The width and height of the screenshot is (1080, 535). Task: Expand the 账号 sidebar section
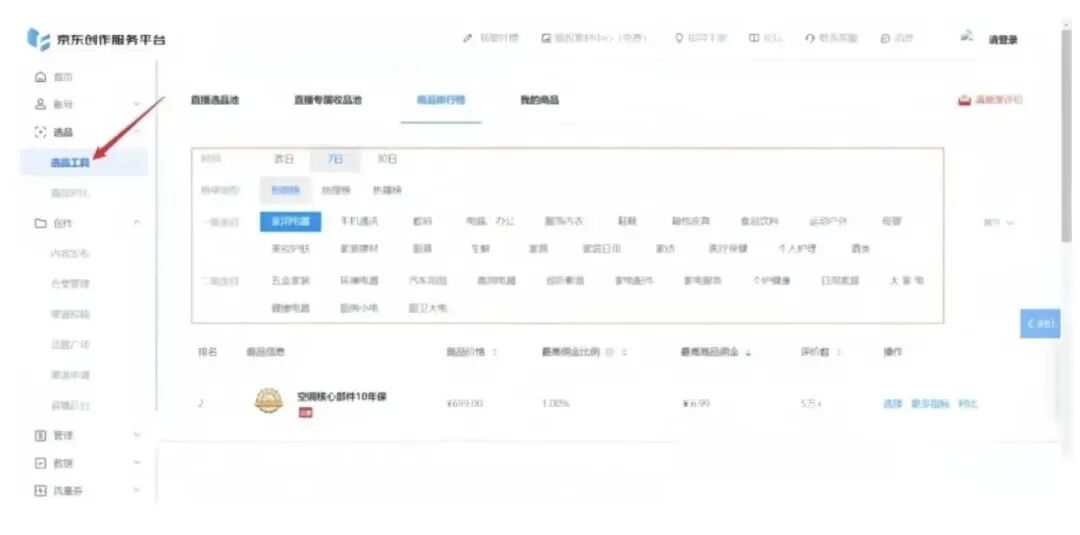pos(136,104)
